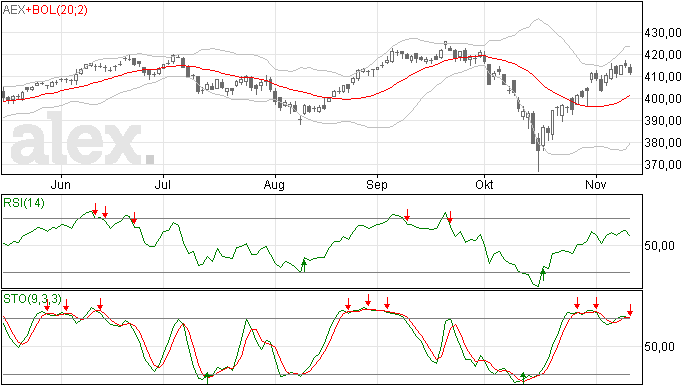Click the 50,00 level in RSI panel

[x=659, y=246]
